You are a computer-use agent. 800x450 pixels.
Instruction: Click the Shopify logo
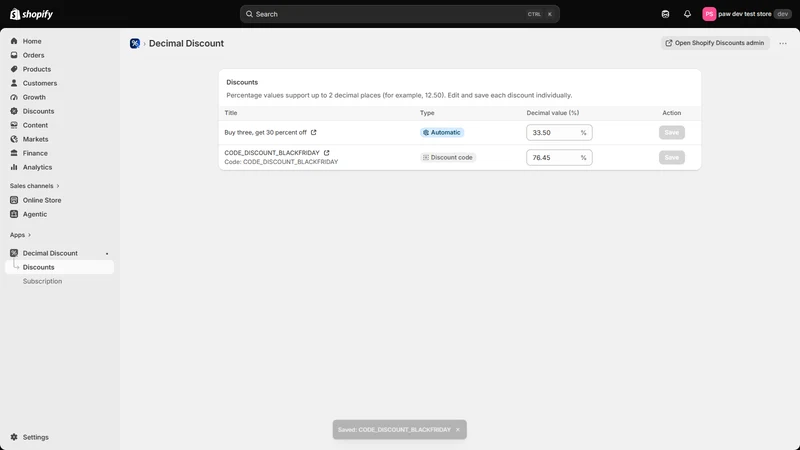tap(31, 14)
